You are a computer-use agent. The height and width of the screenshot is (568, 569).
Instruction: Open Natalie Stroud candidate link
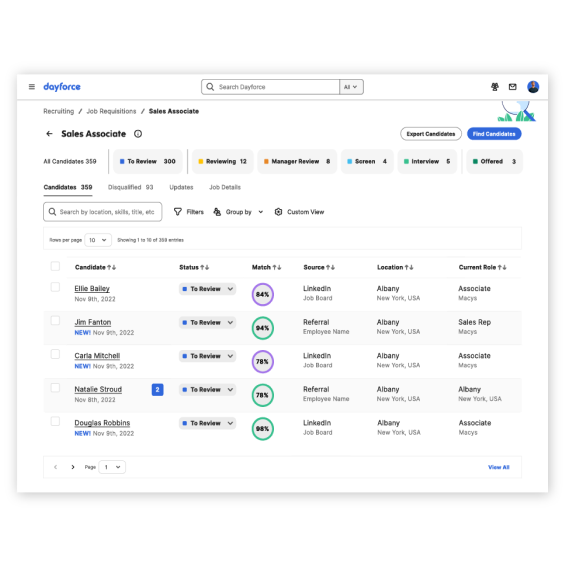98,389
